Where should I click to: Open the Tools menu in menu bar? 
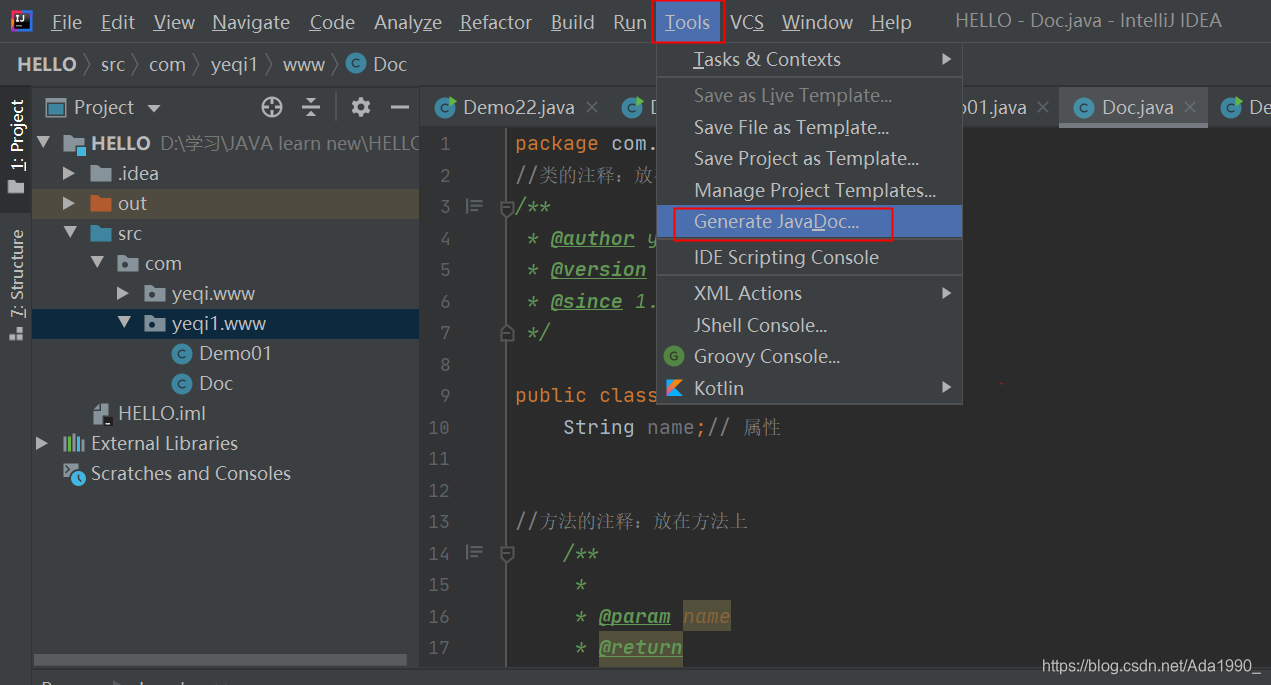point(688,22)
